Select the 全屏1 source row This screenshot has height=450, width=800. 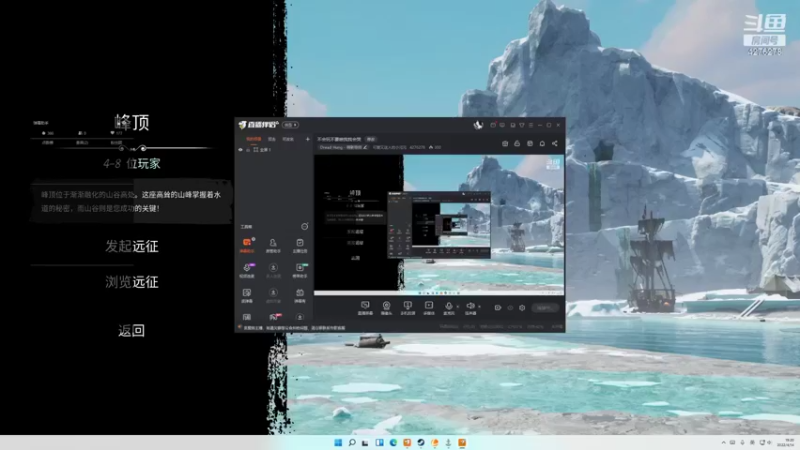[x=274, y=150]
